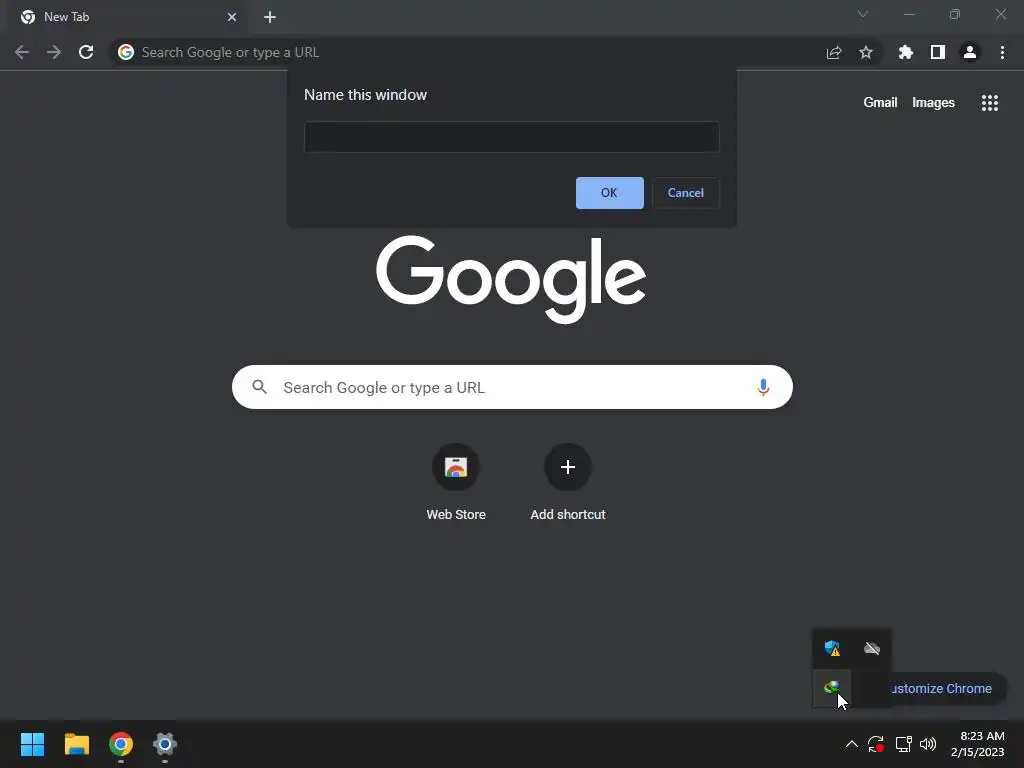This screenshot has height=768, width=1024.
Task: Click the Google search box
Action: coord(512,387)
